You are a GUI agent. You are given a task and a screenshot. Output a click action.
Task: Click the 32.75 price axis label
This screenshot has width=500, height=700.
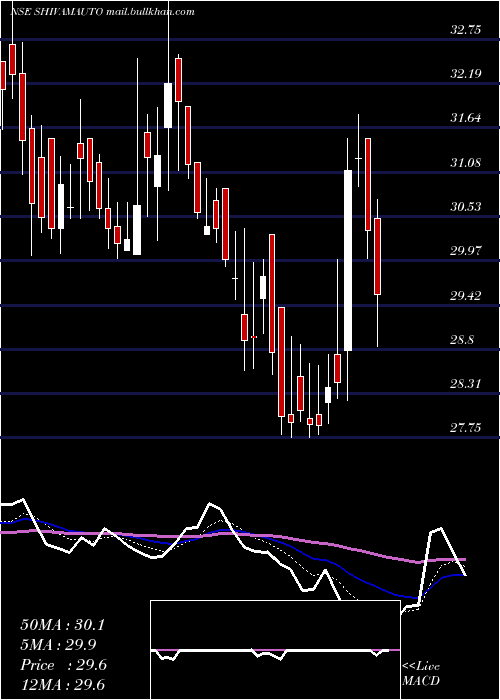tap(466, 30)
